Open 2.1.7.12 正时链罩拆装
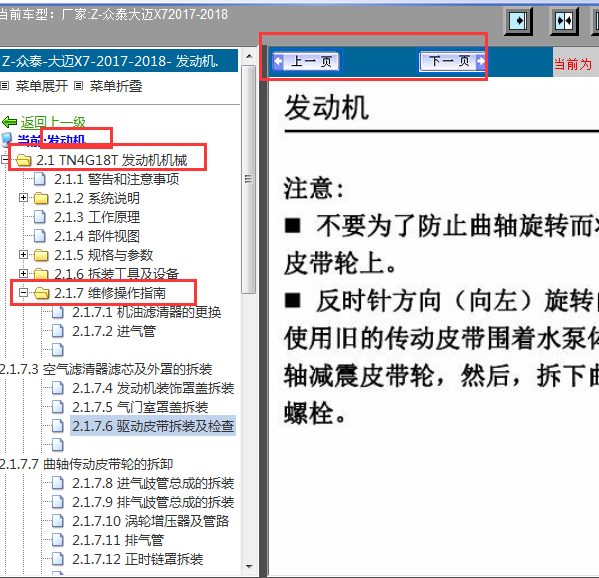This screenshot has height=578, width=599. (138, 559)
